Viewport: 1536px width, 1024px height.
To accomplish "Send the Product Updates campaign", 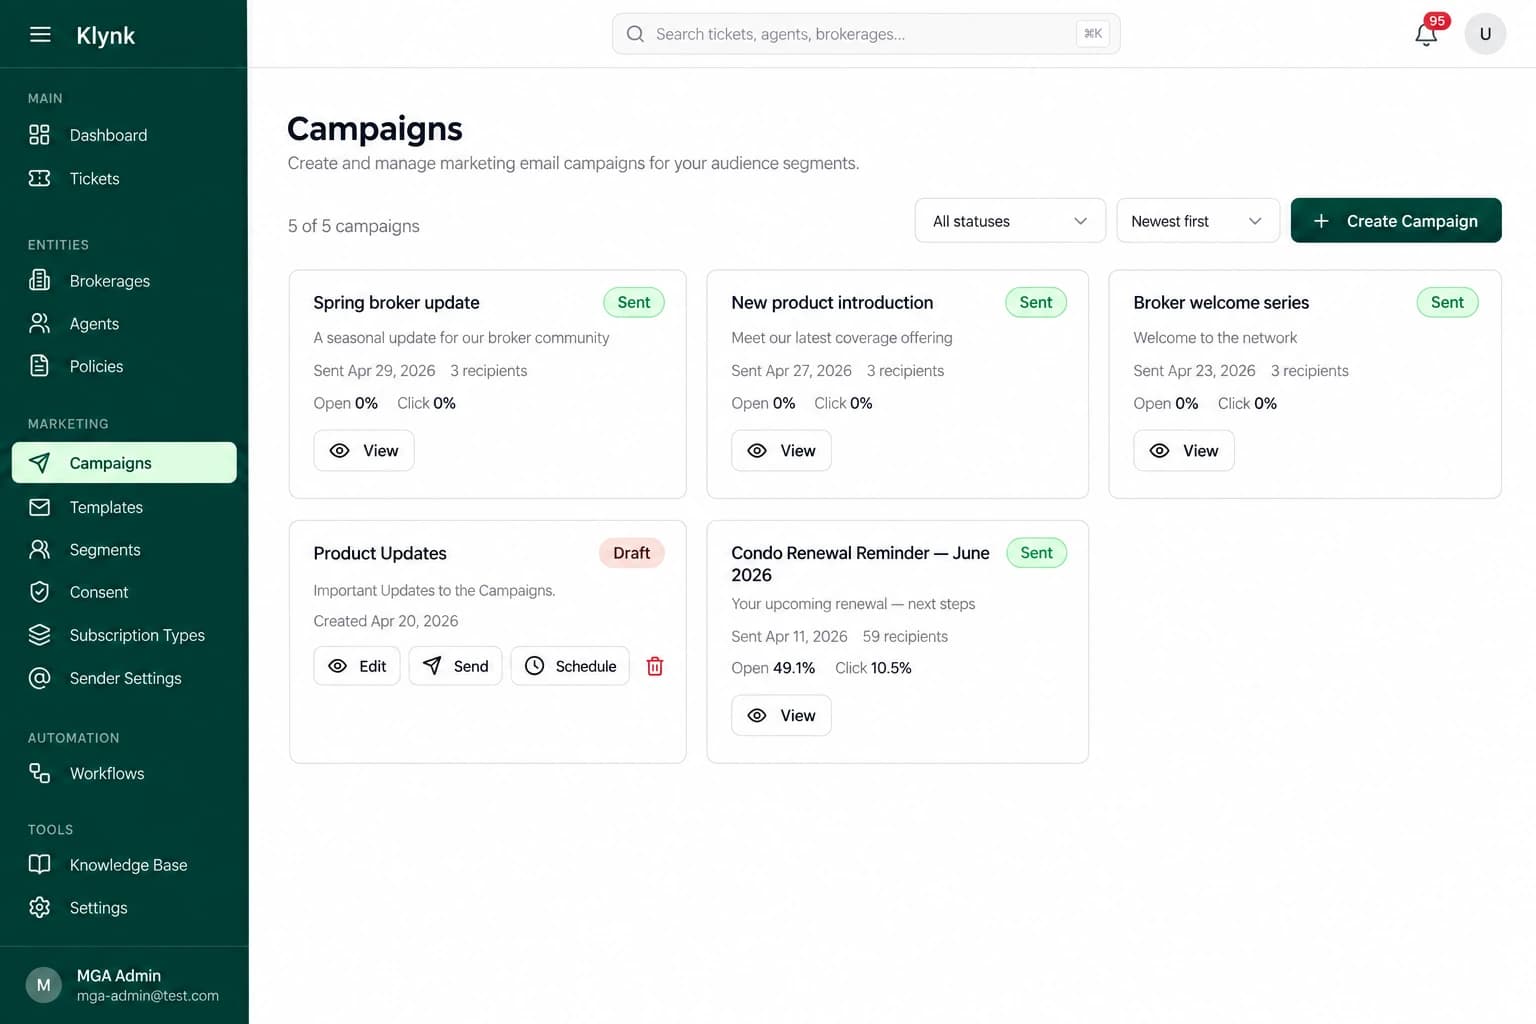I will 455,666.
